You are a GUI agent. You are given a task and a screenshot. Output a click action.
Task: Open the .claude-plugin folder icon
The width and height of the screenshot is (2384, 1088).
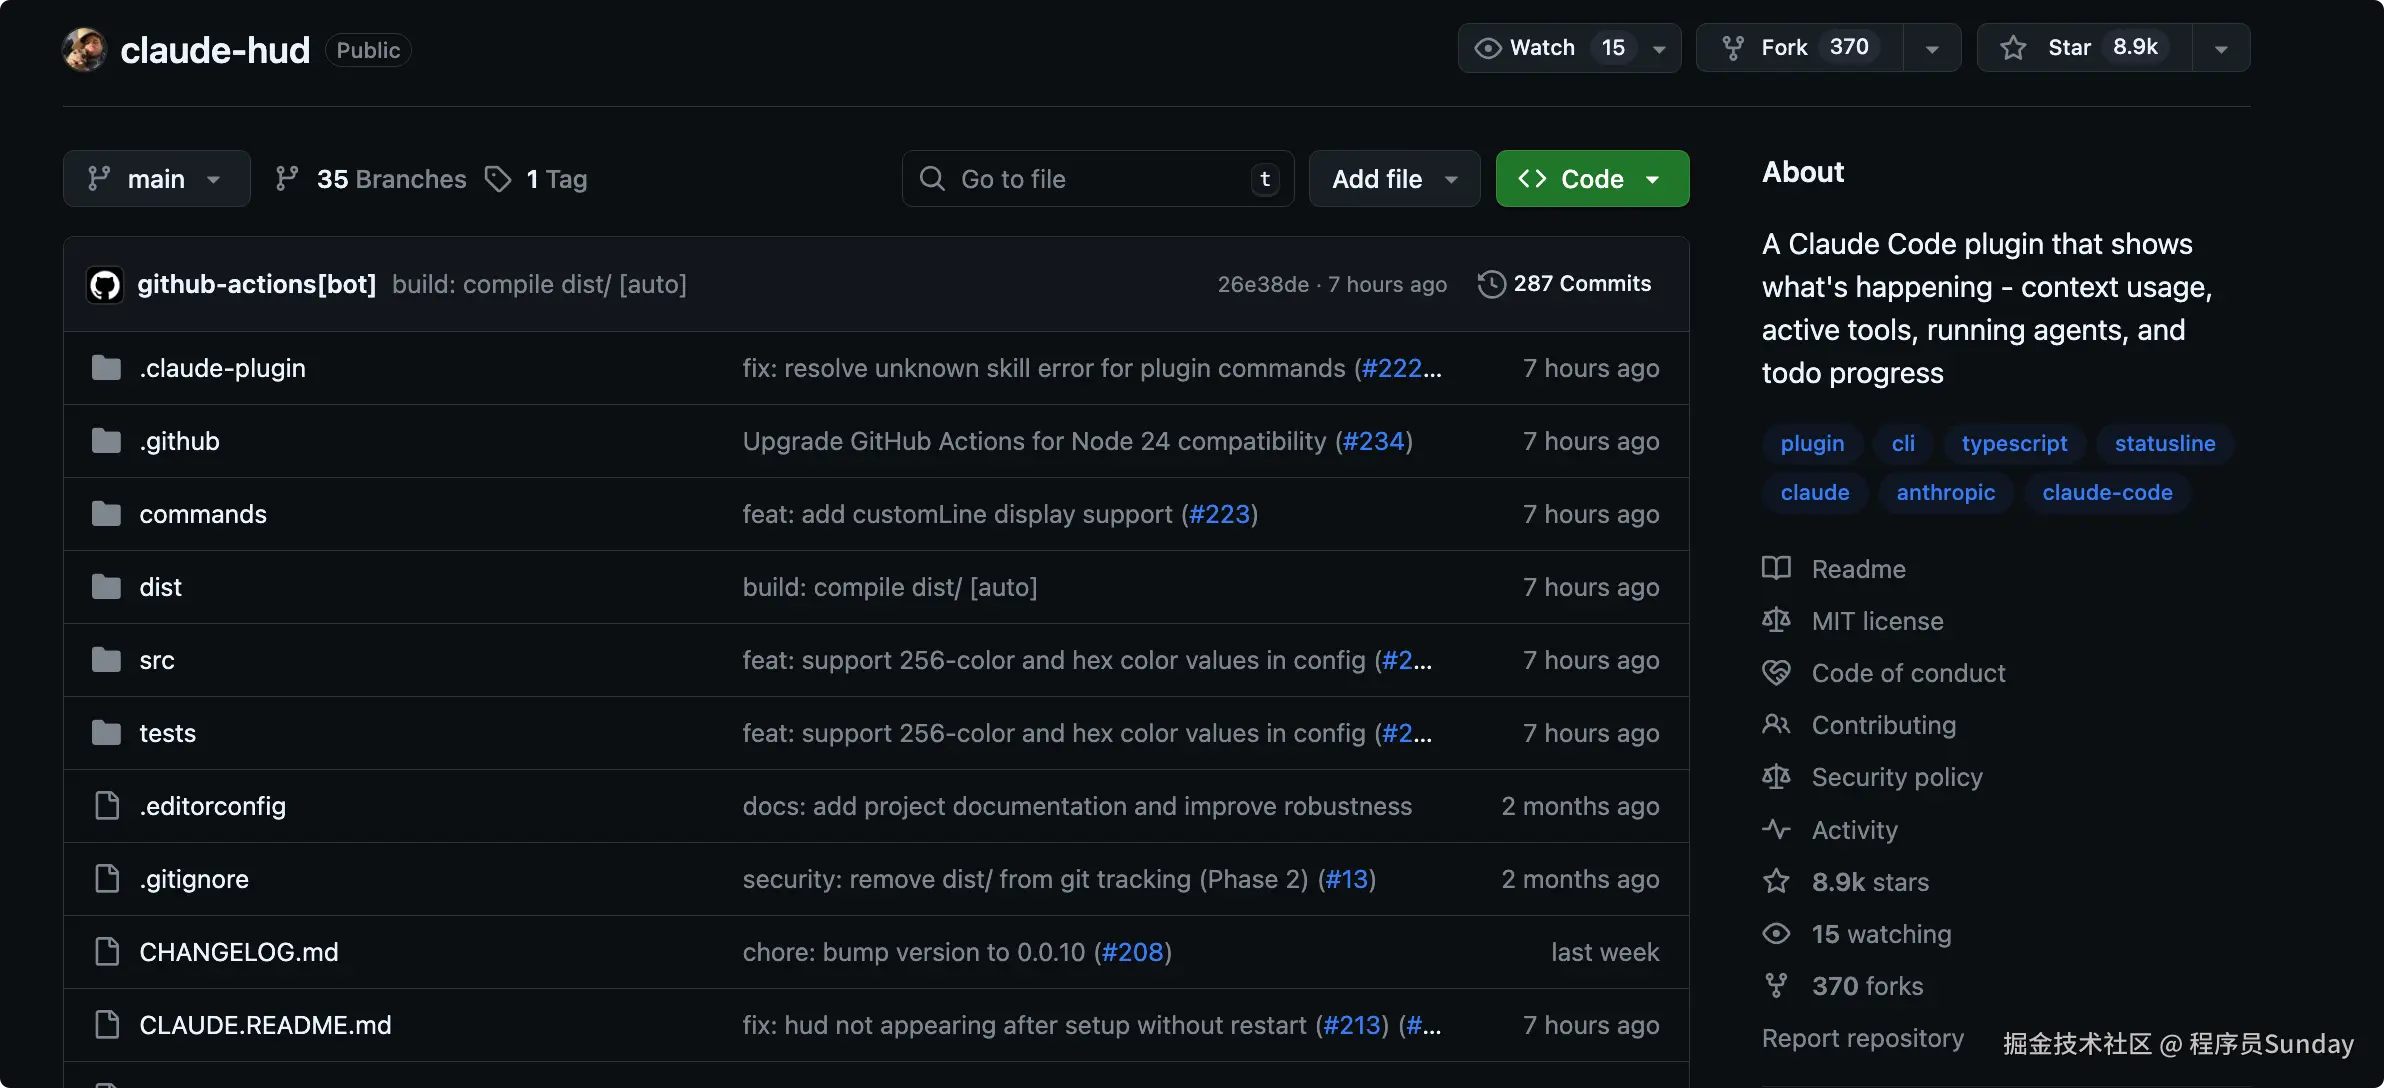pos(106,368)
